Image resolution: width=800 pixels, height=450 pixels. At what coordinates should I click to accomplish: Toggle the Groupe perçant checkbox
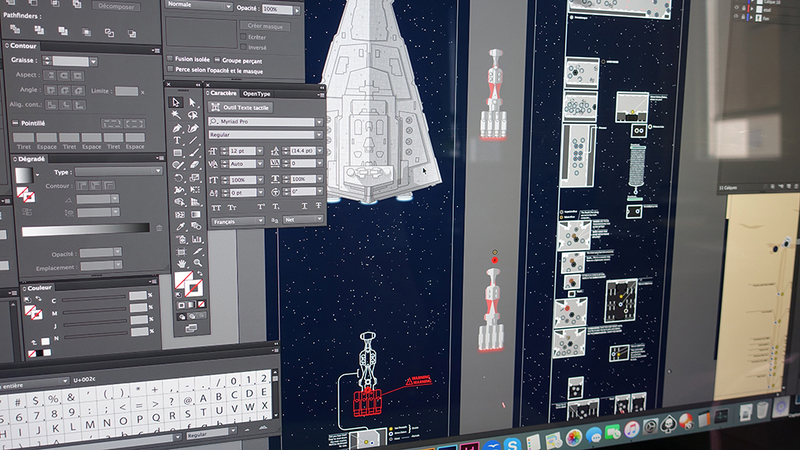pos(217,60)
